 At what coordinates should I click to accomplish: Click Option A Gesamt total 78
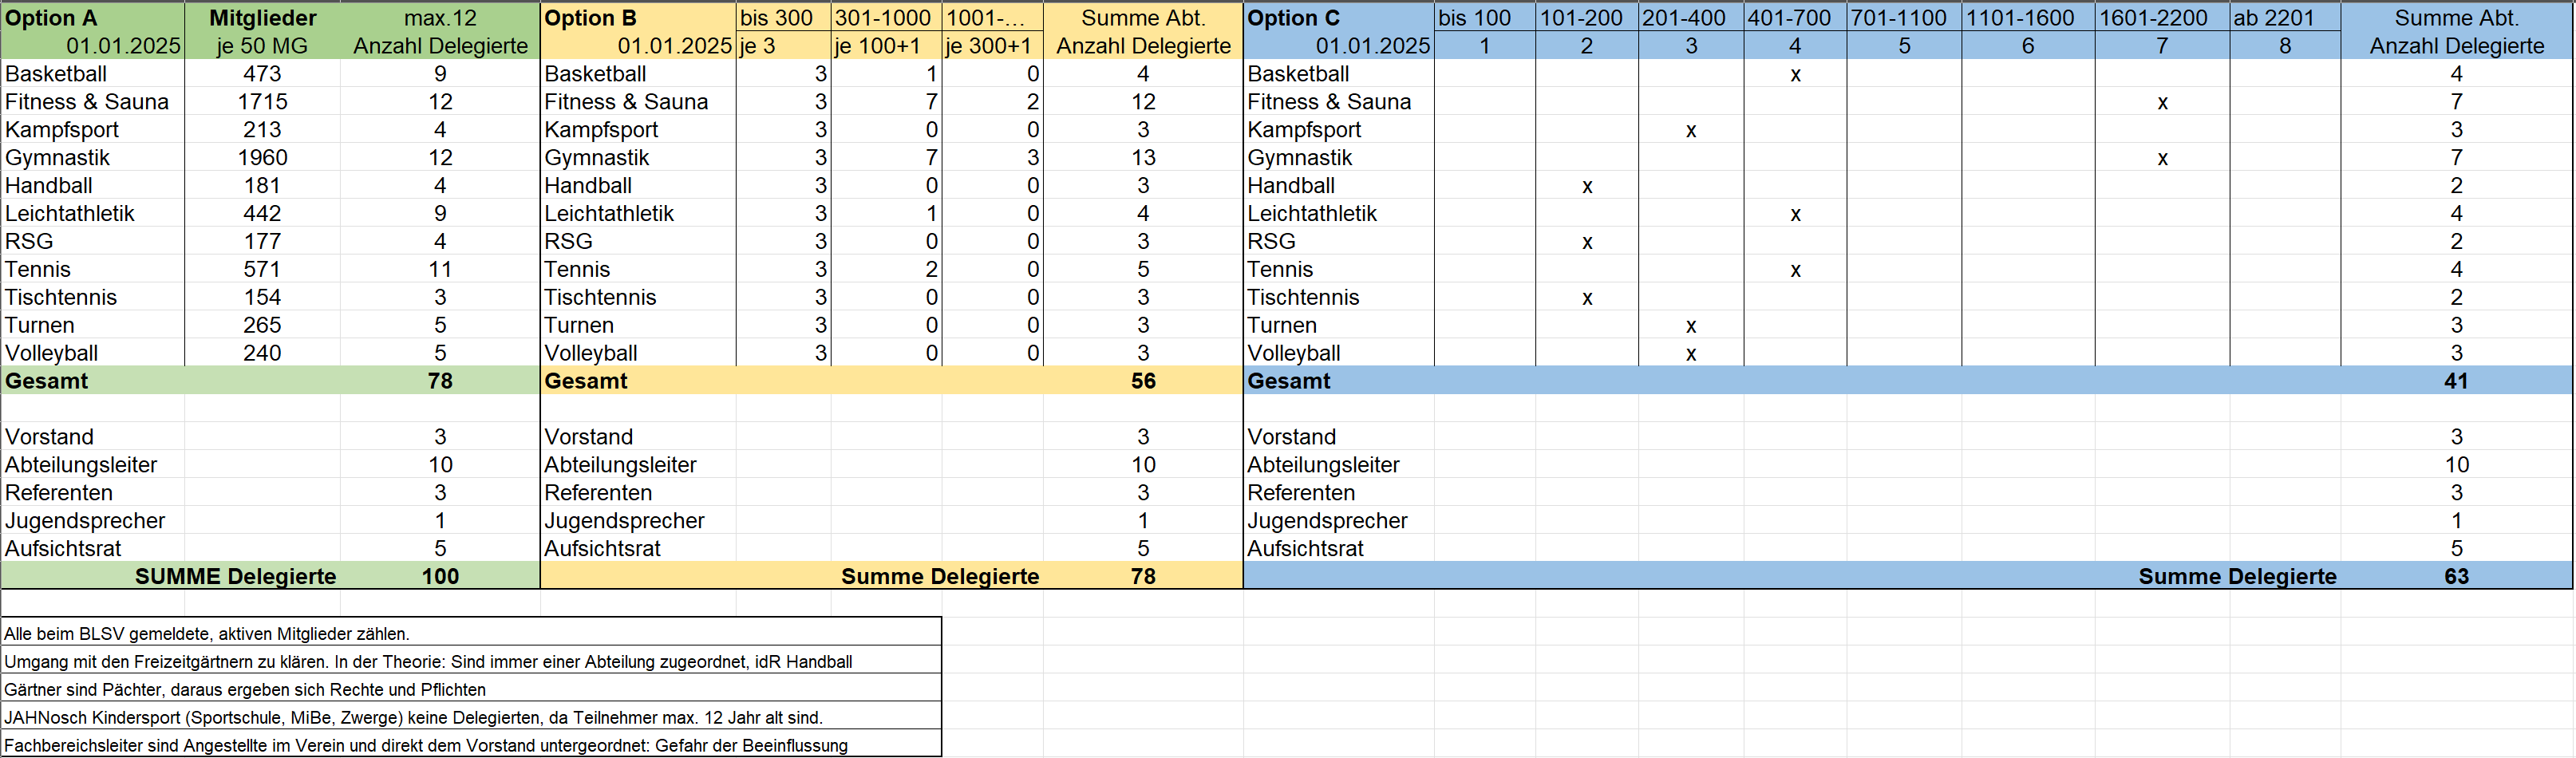tap(440, 381)
